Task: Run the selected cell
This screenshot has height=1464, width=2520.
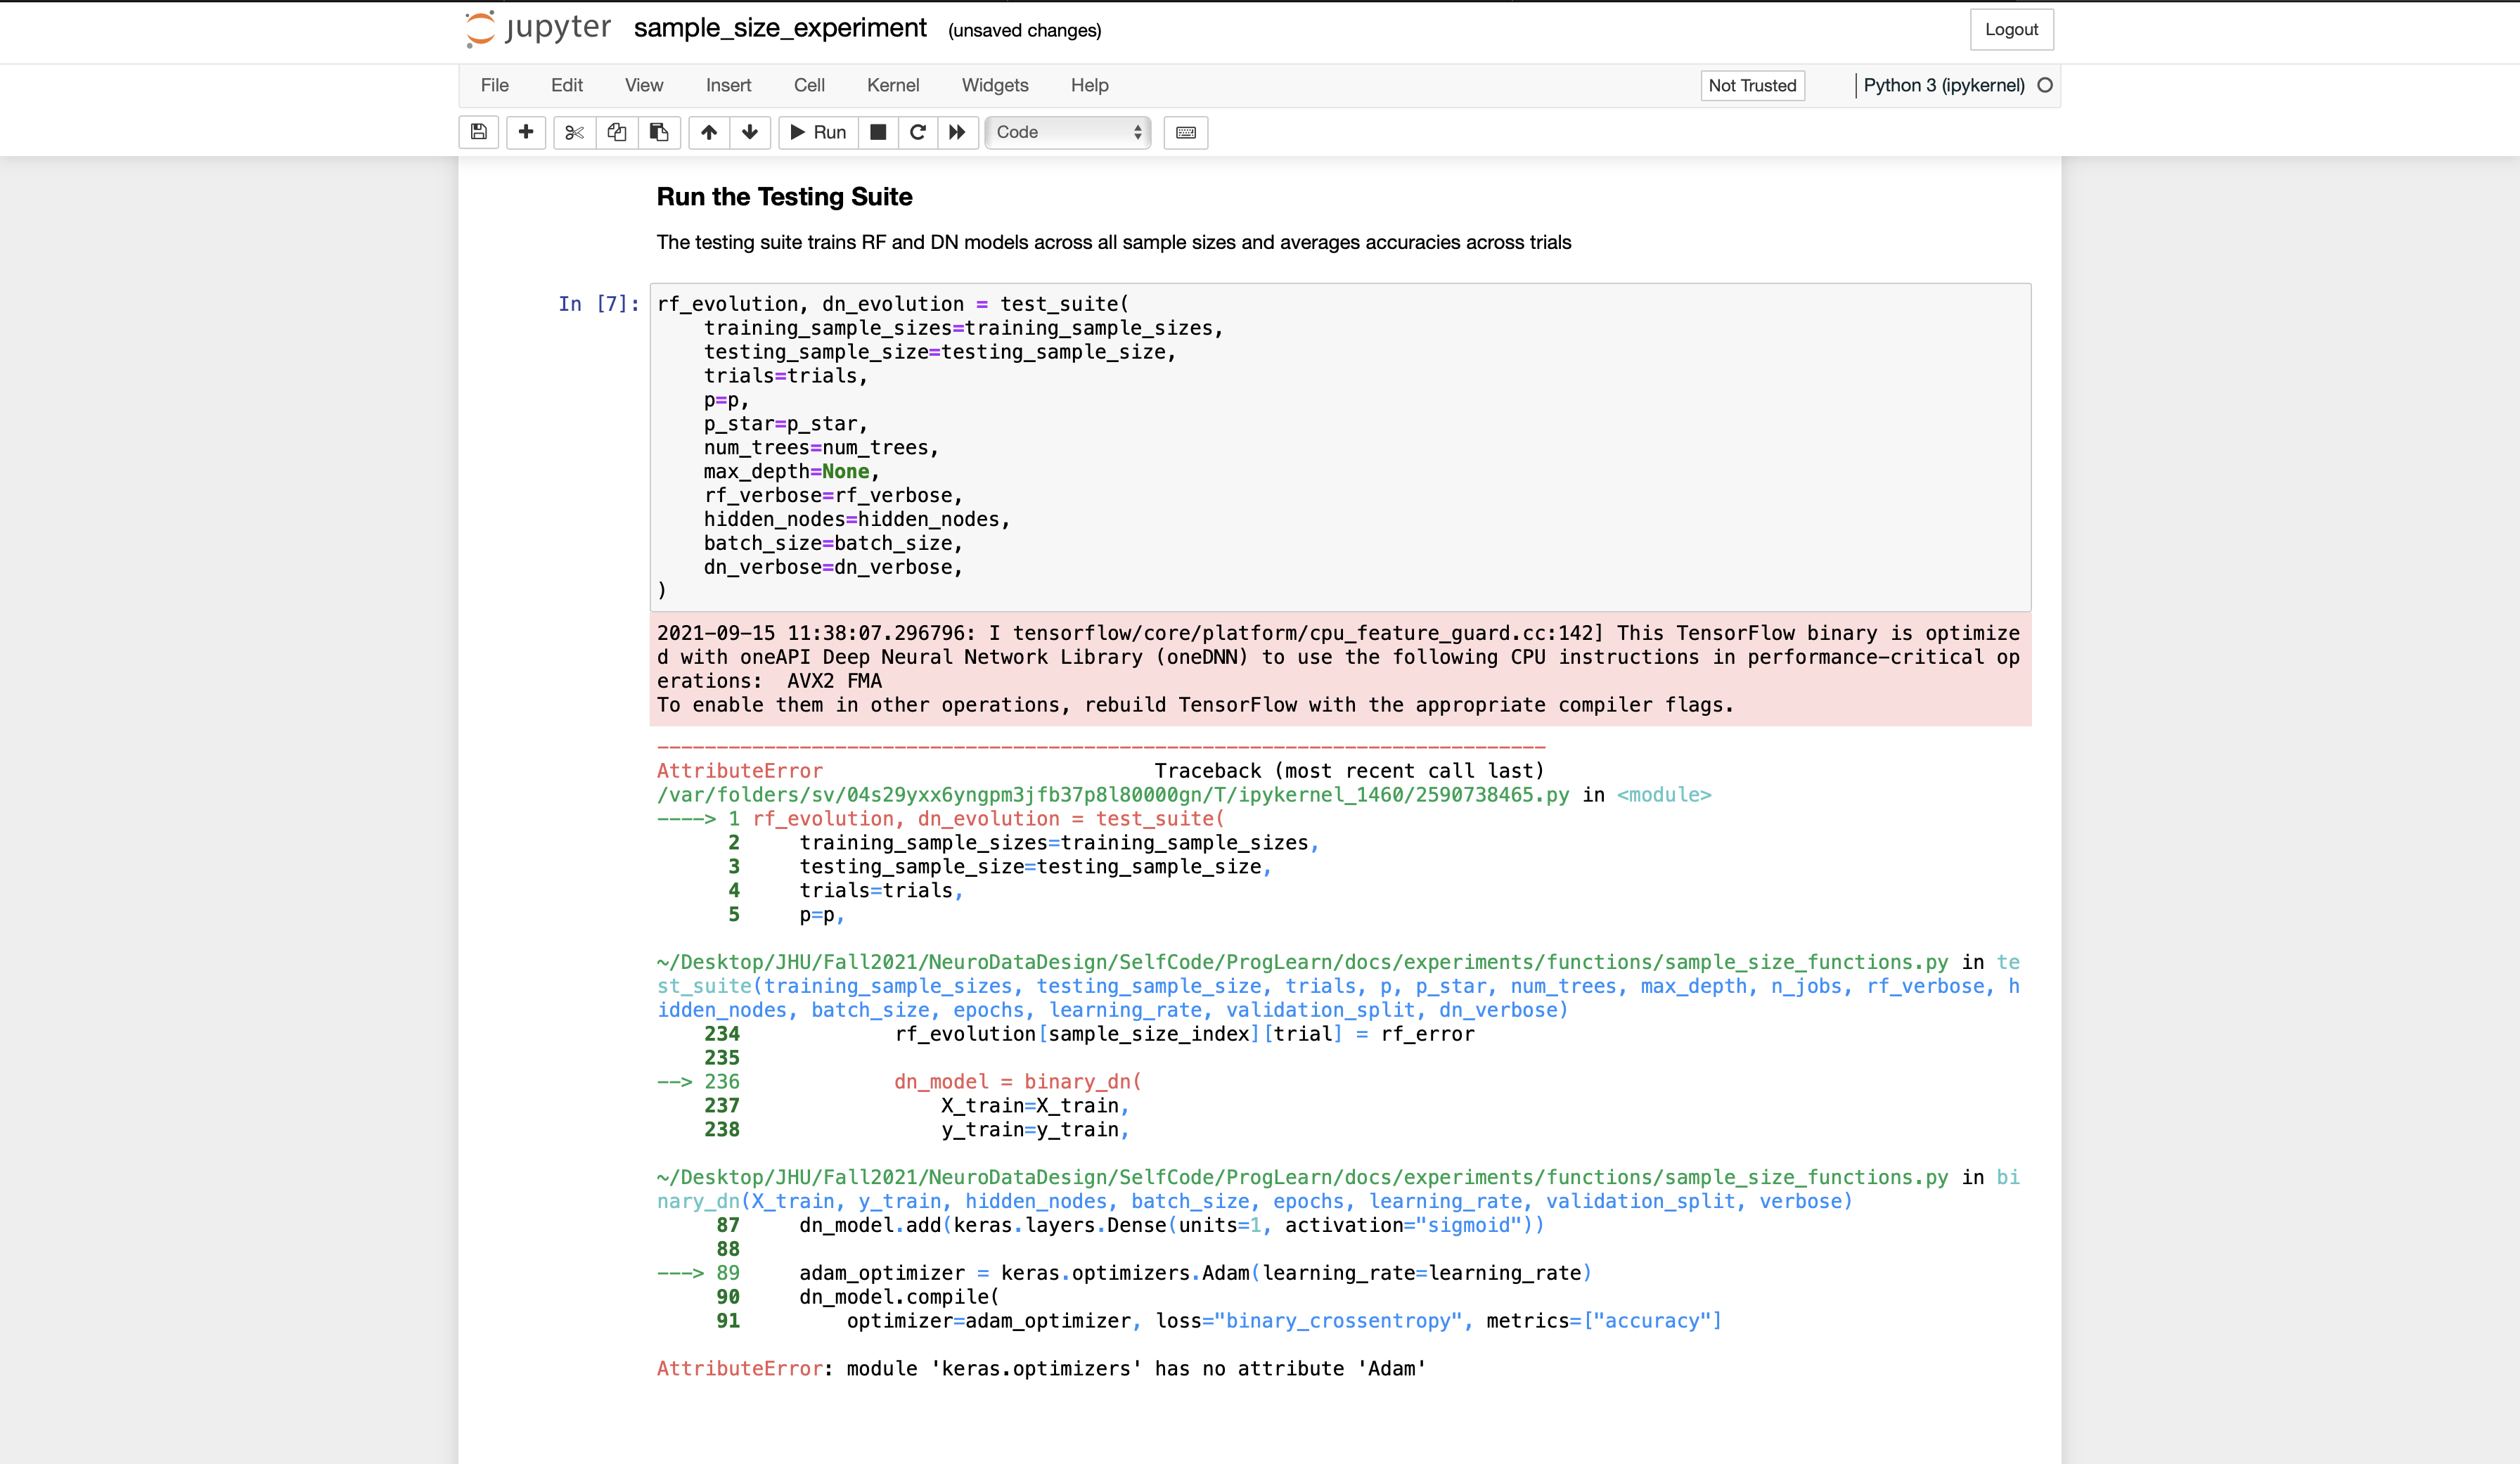Action: (x=817, y=132)
